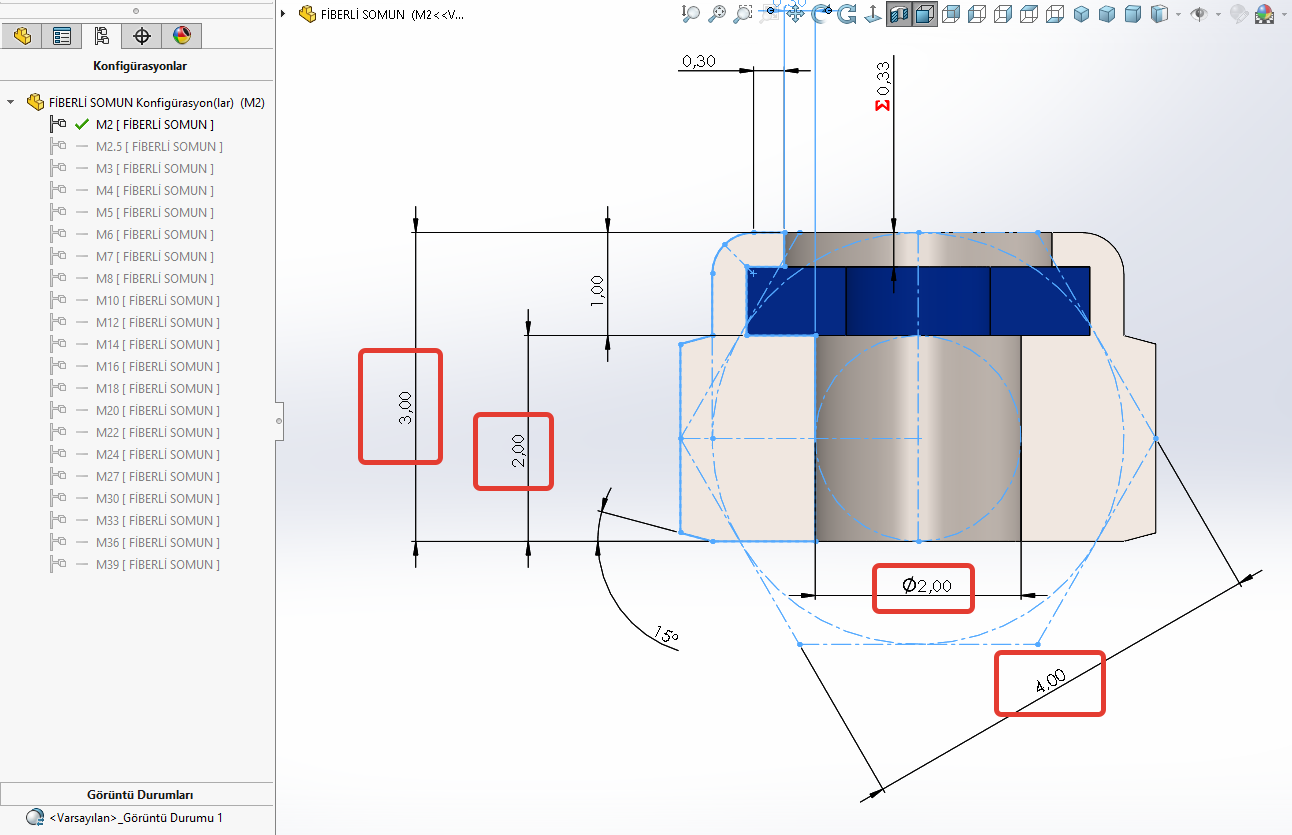
Task: Click the Zoom to Area icon
Action: click(x=717, y=14)
